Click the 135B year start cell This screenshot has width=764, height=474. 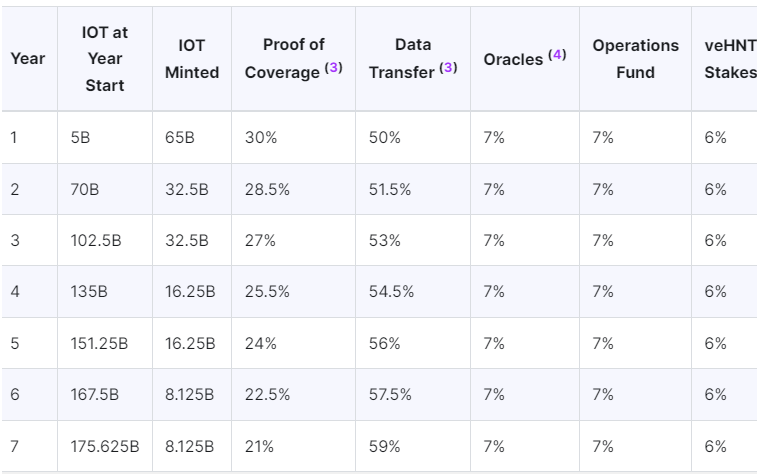pos(90,292)
